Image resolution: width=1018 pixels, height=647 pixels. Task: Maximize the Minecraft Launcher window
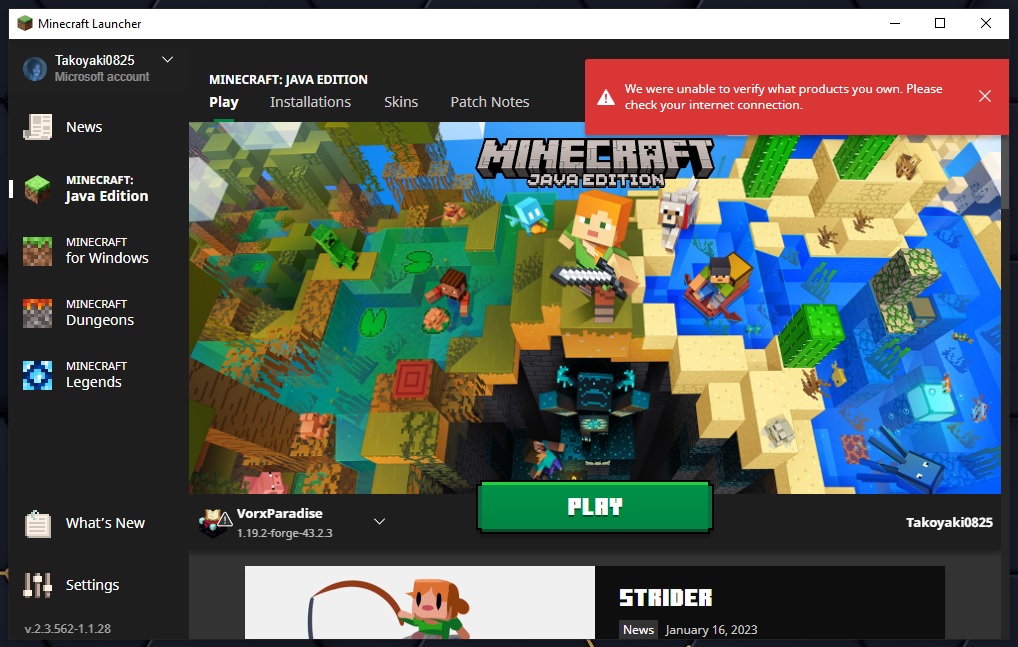point(939,23)
